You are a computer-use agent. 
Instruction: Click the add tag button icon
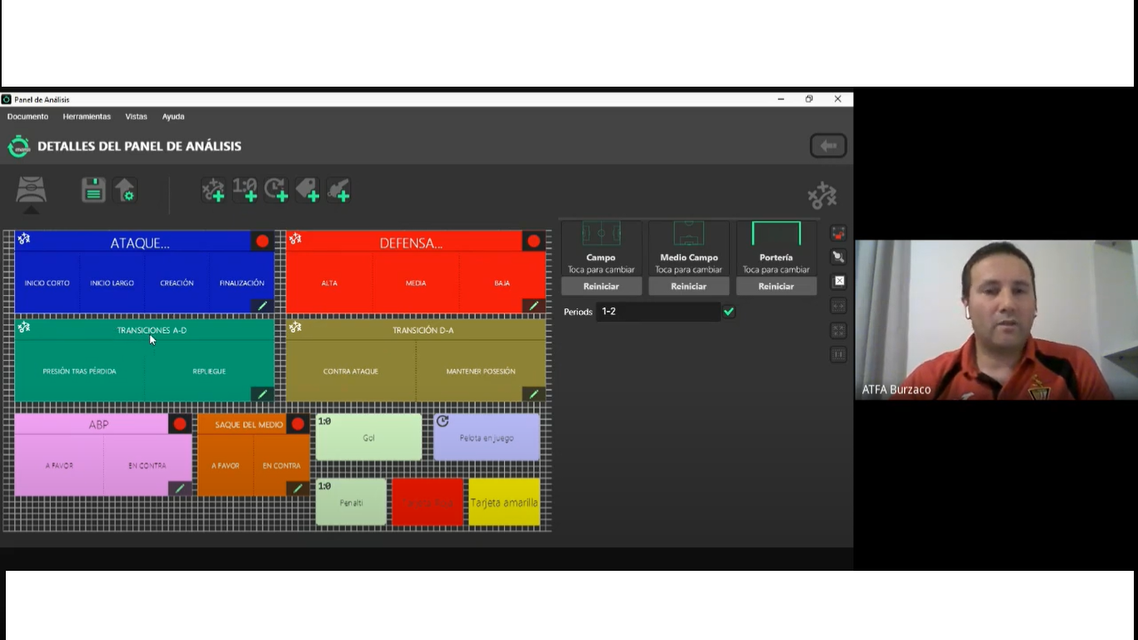pyautogui.click(x=308, y=190)
